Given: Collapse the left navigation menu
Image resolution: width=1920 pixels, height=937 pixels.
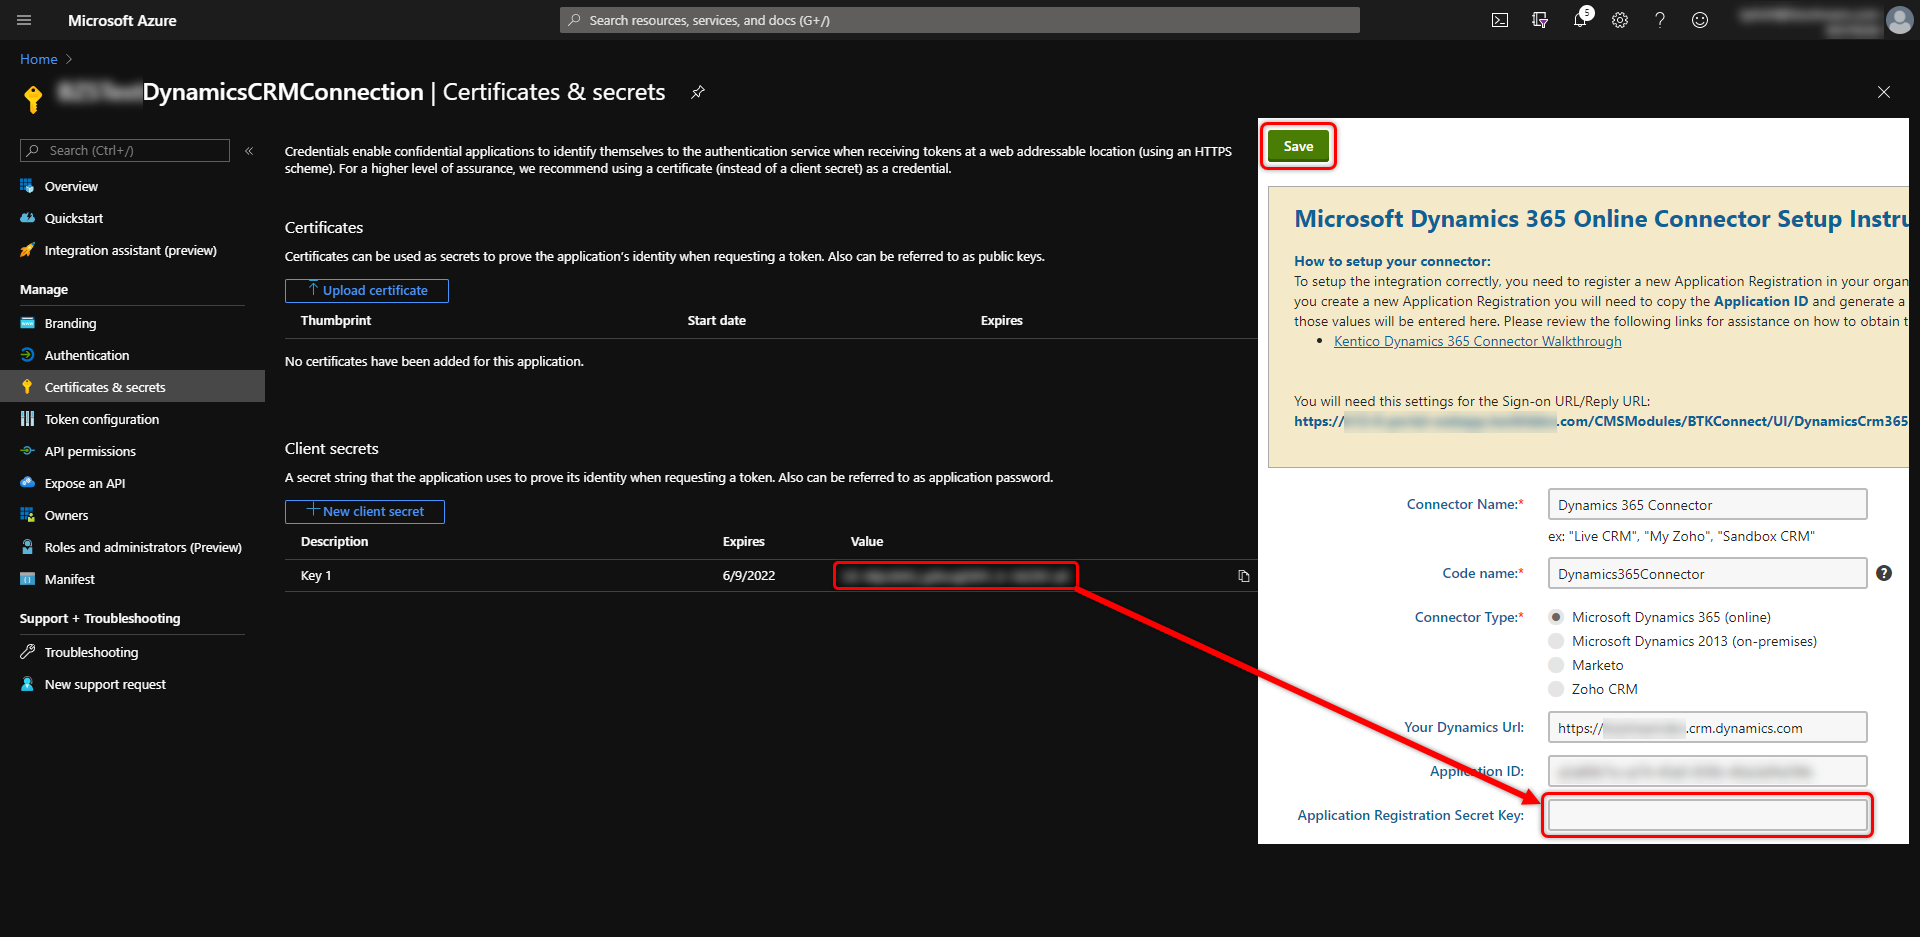Looking at the screenshot, I should pos(249,151).
